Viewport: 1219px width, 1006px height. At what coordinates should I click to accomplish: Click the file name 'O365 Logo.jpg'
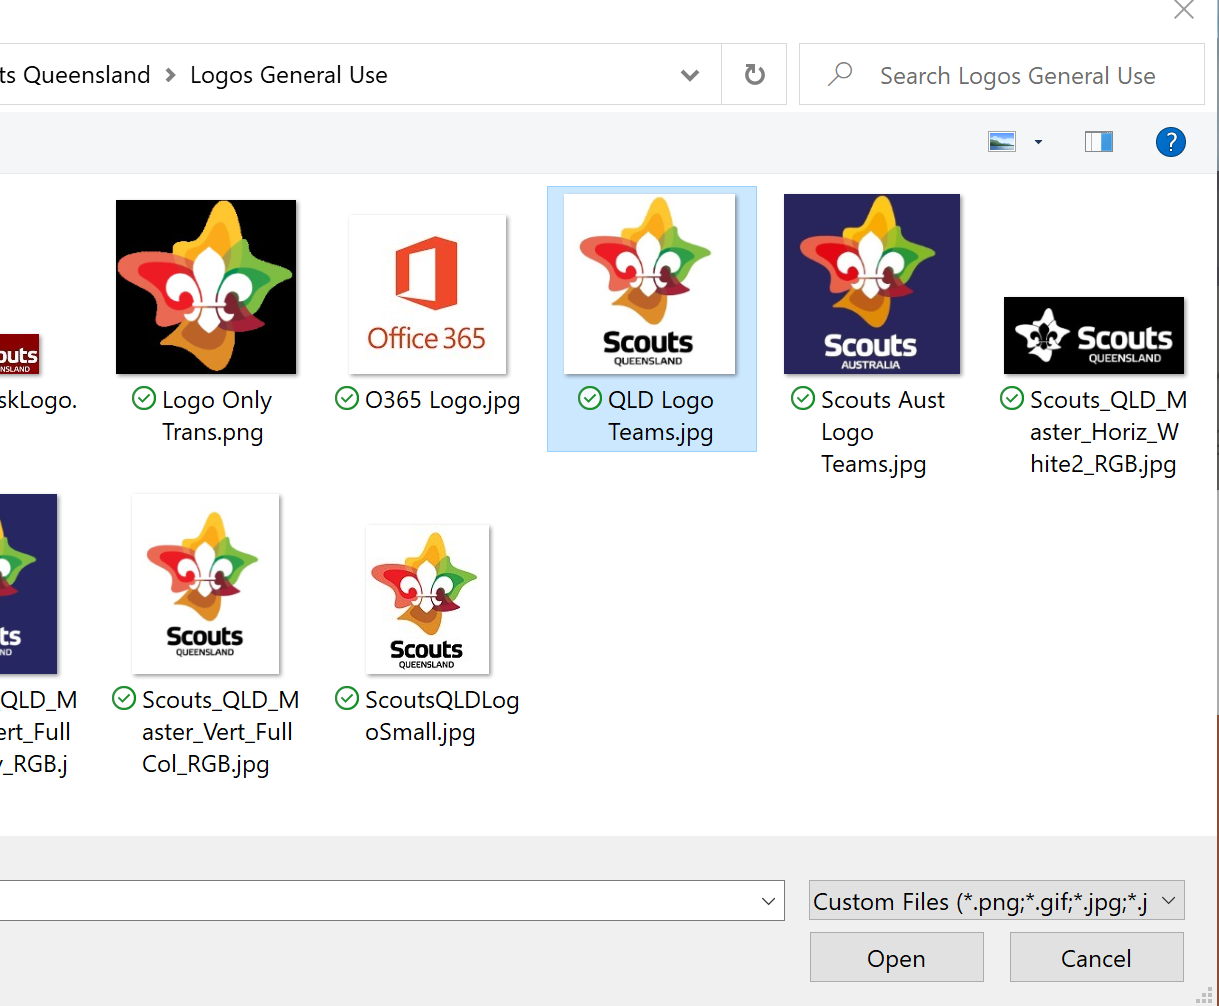click(x=443, y=401)
